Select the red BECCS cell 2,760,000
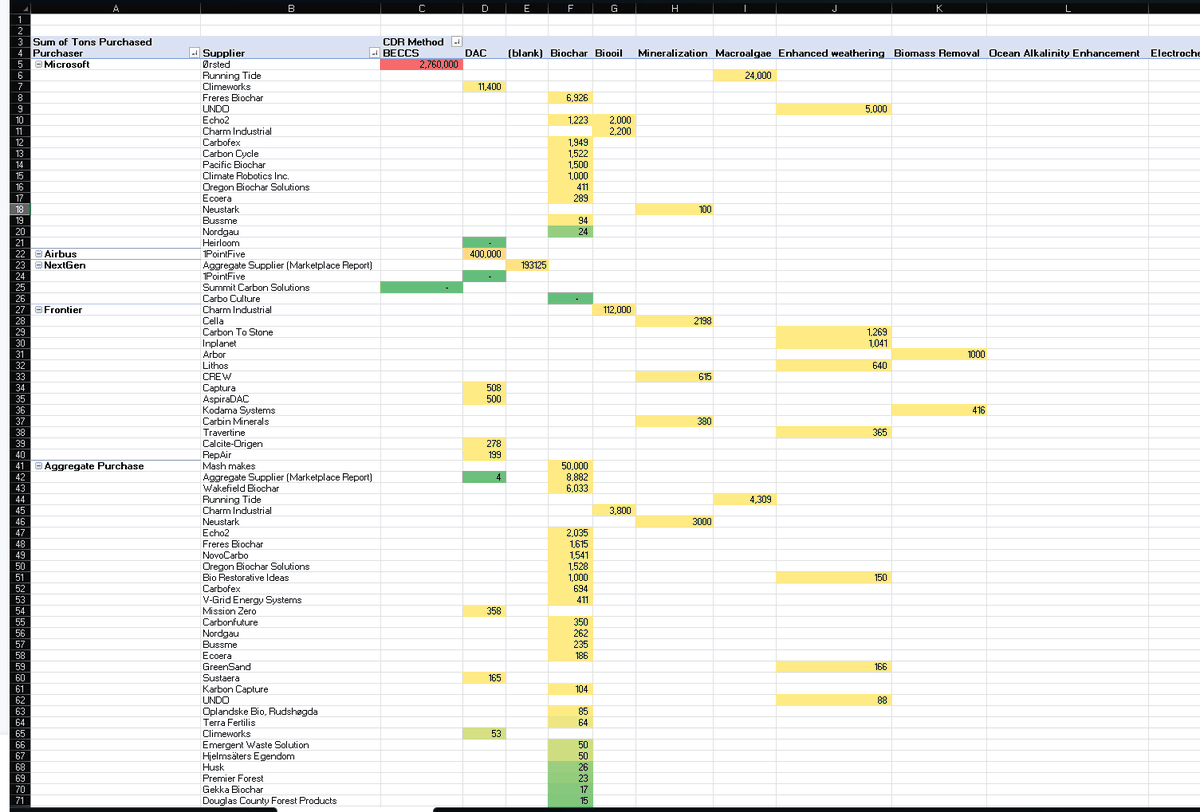1200x812 pixels. pos(421,64)
